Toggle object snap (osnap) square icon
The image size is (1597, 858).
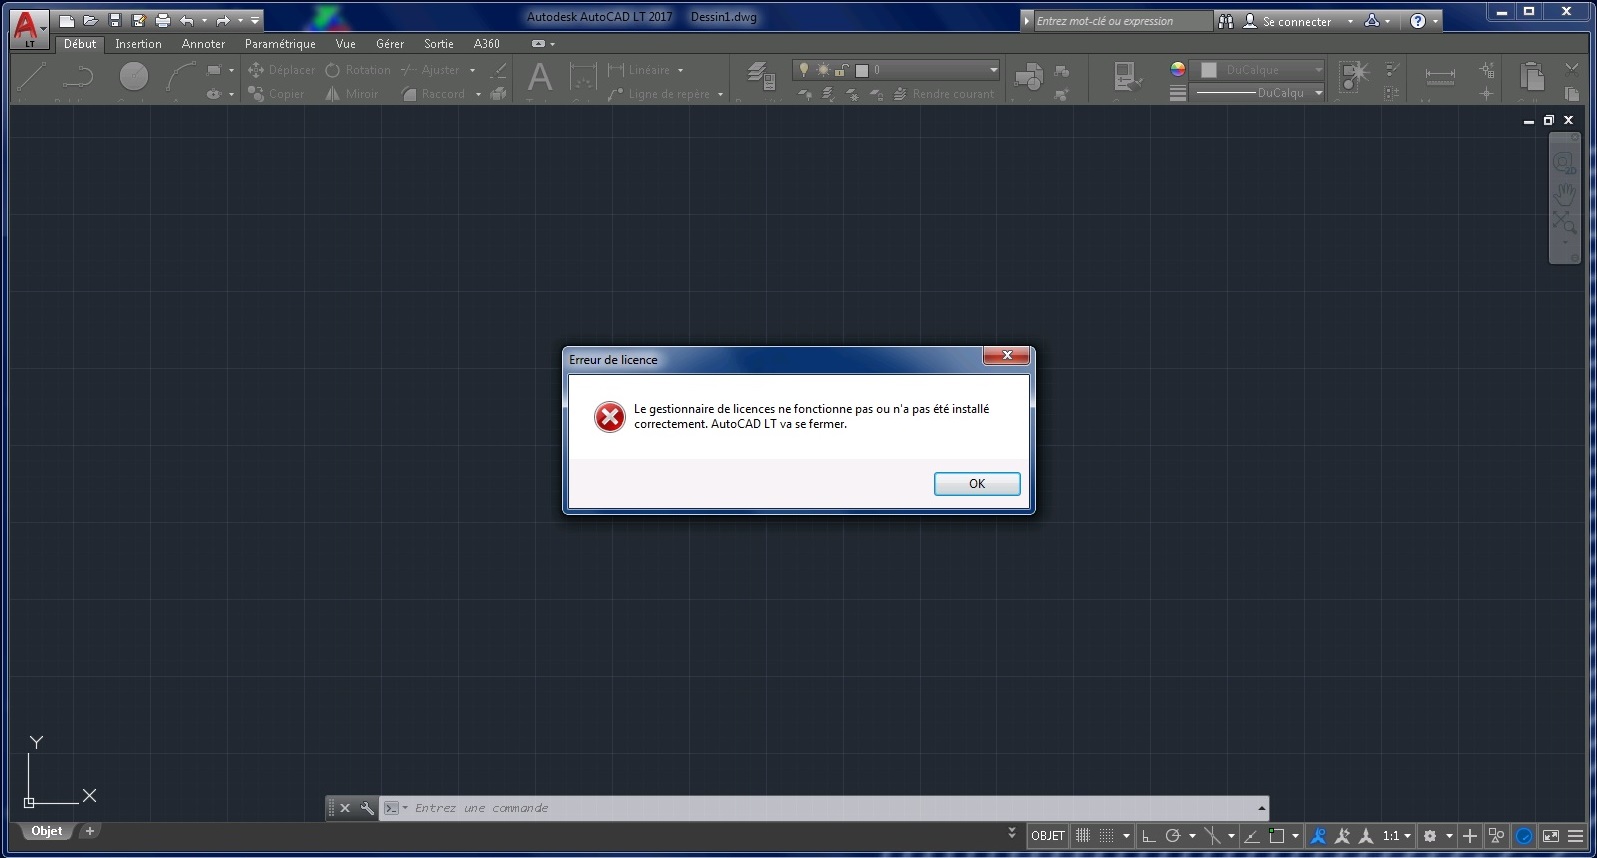(x=1276, y=836)
